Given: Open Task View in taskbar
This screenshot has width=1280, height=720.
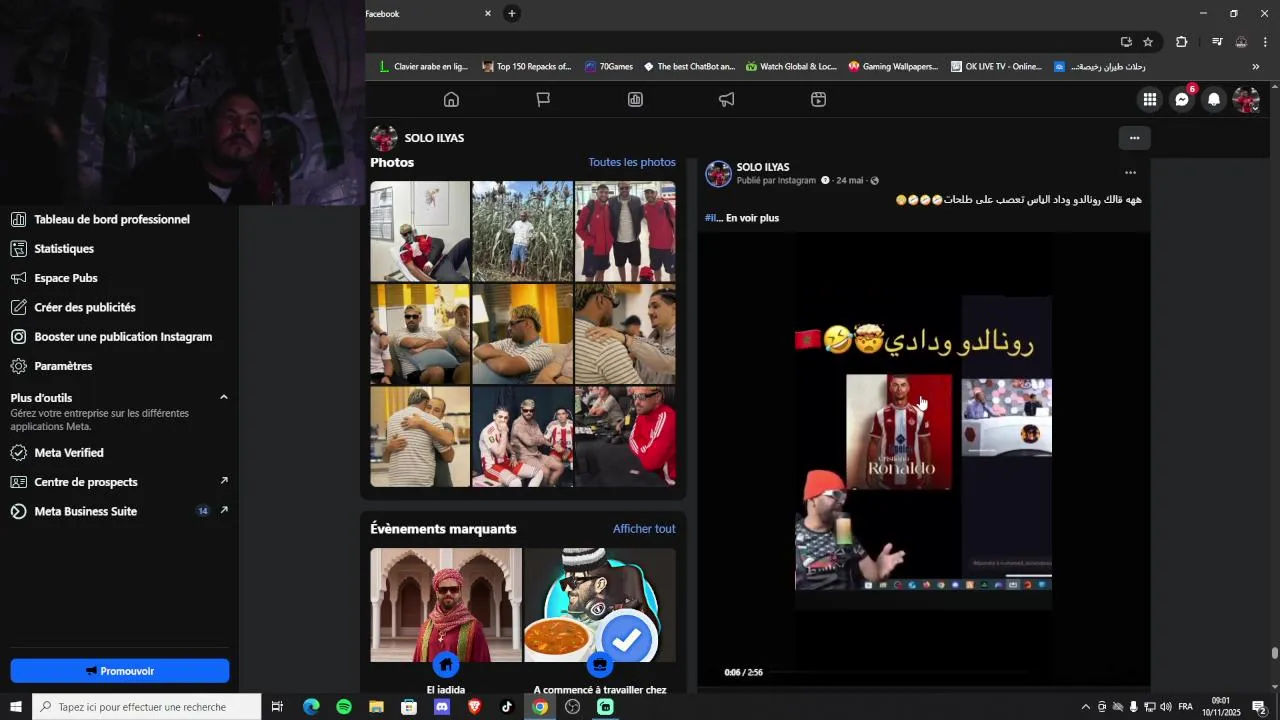Looking at the screenshot, I should point(278,707).
